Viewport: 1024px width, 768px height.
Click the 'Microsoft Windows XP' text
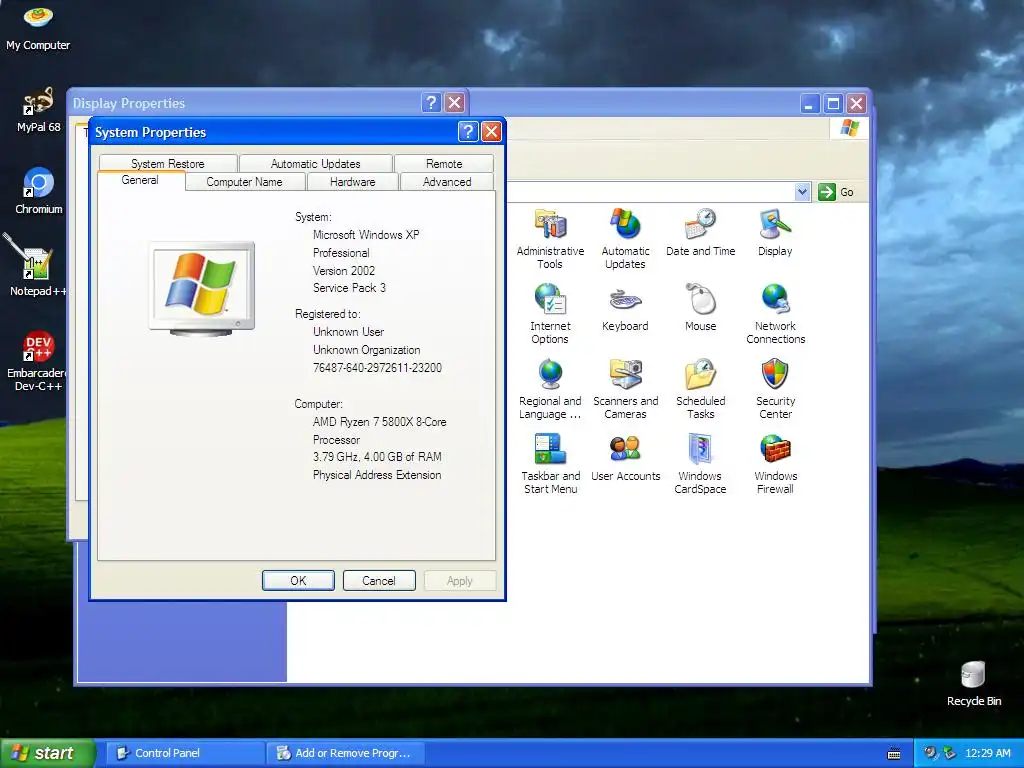366,234
